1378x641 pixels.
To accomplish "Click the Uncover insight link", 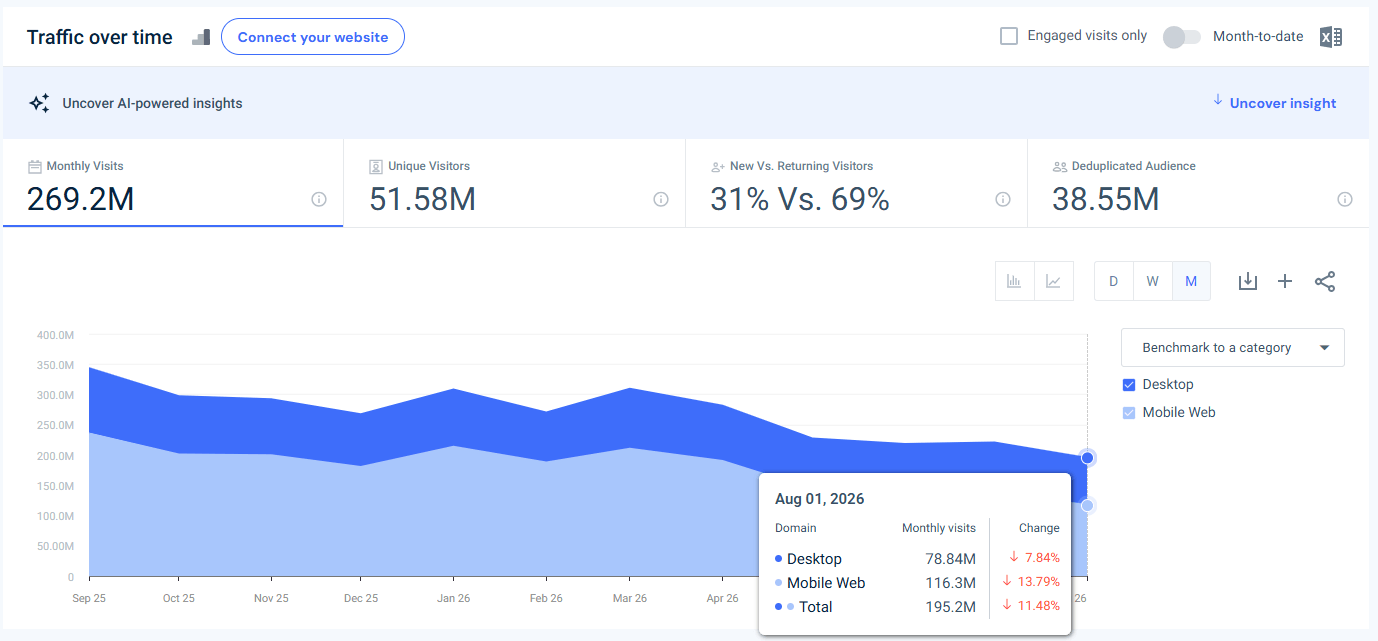I will coord(1283,103).
